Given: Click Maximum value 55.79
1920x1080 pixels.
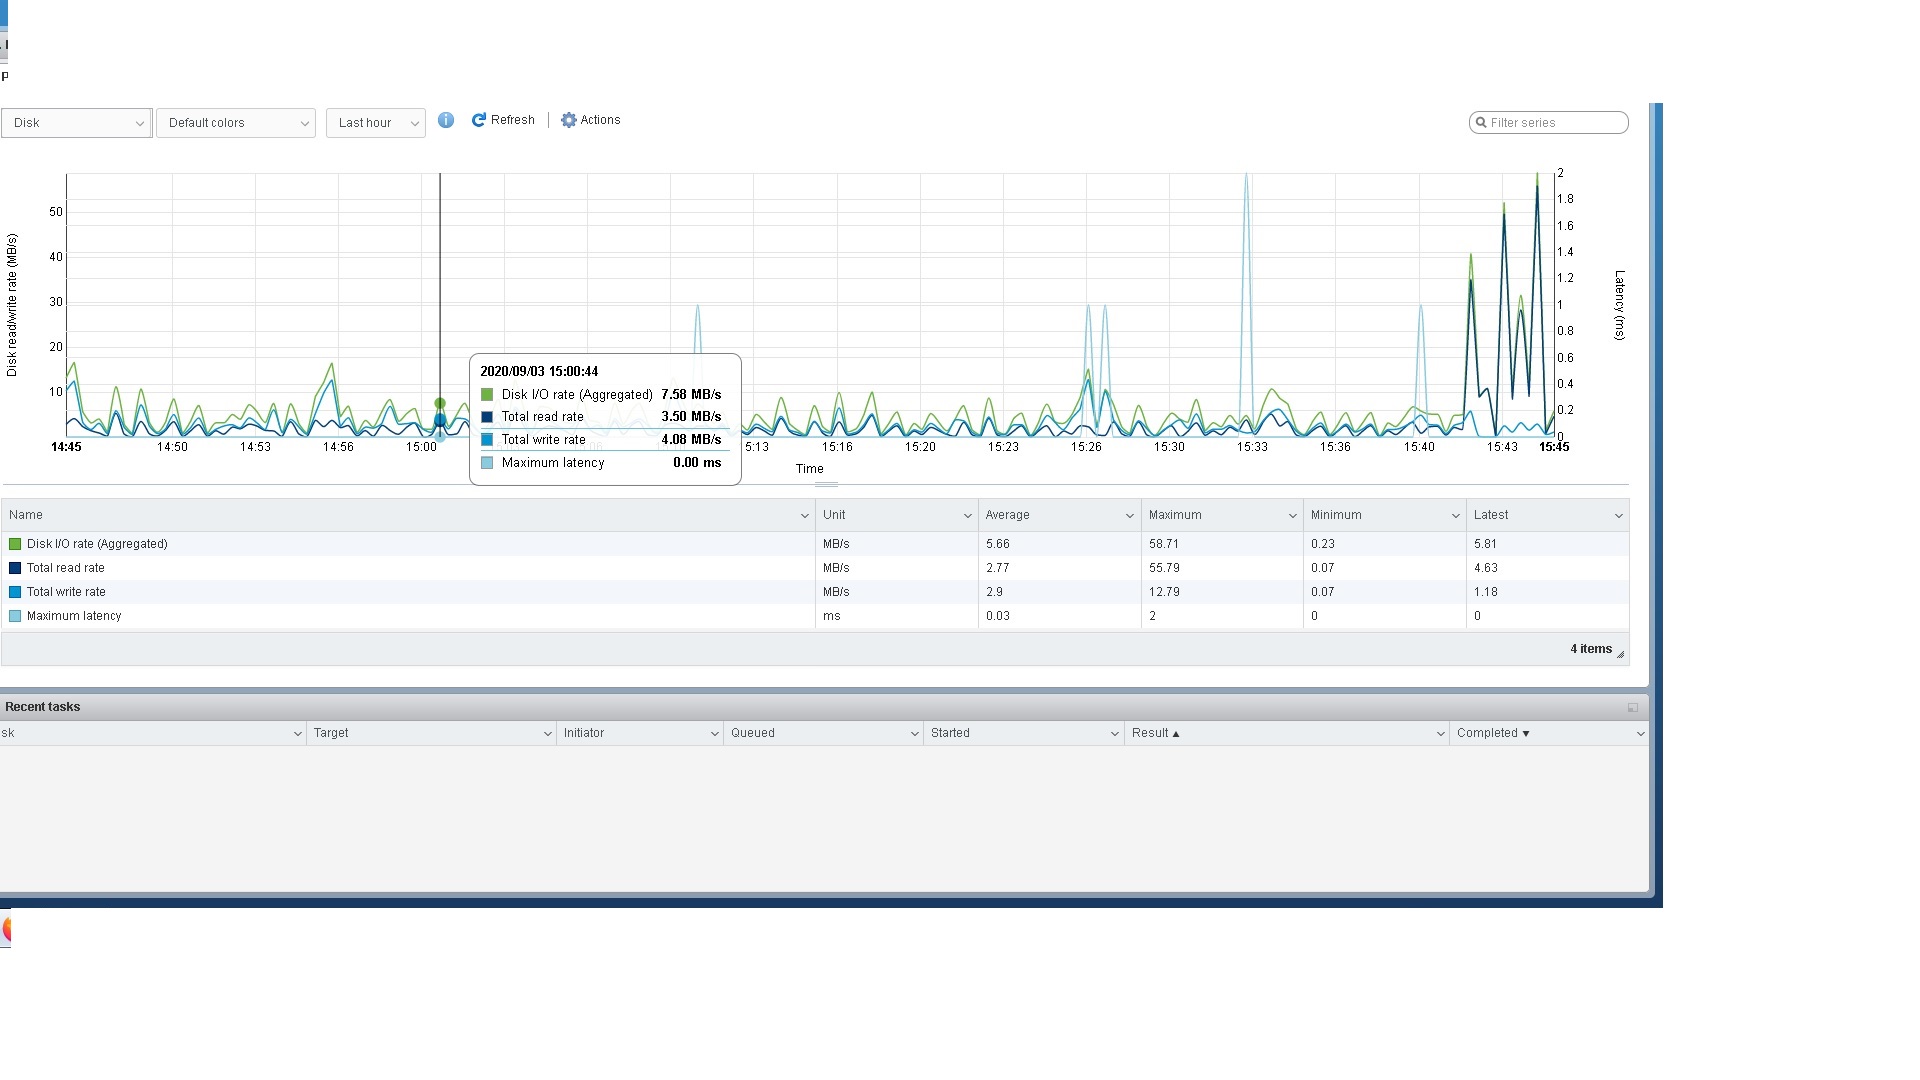Looking at the screenshot, I should point(1164,568).
